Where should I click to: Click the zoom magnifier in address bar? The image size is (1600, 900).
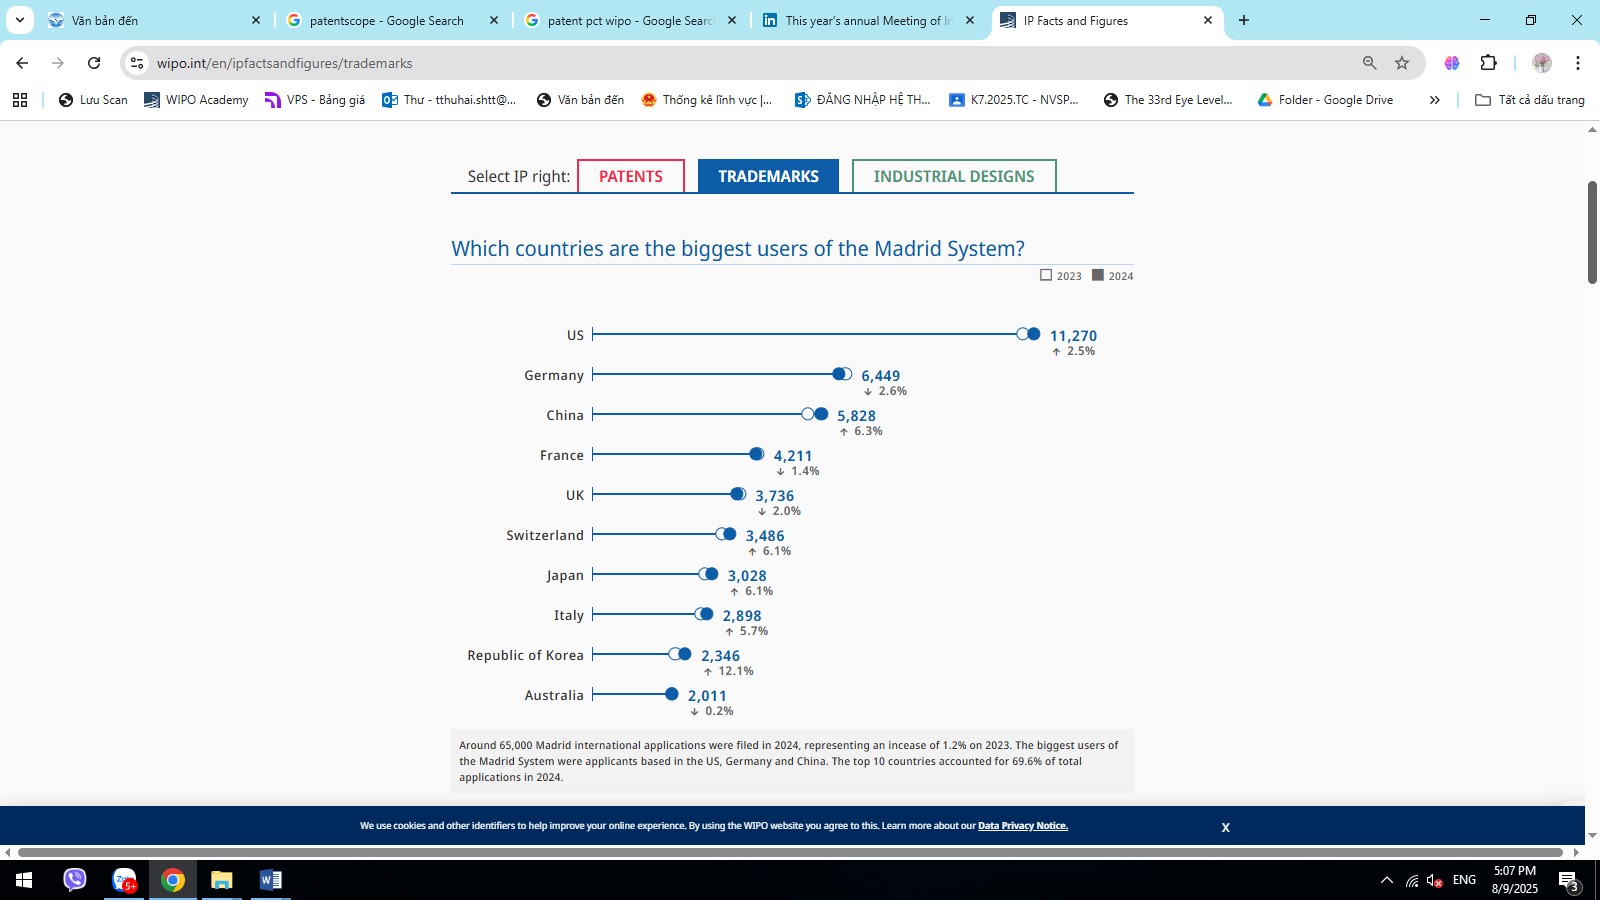tap(1369, 63)
